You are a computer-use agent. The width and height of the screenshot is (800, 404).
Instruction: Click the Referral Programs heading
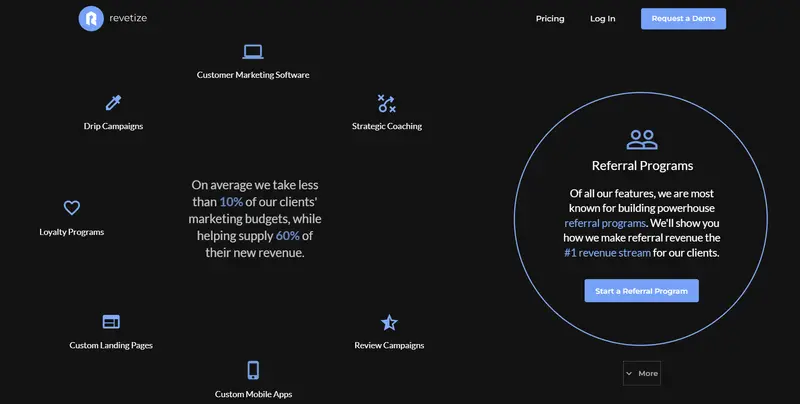642,166
